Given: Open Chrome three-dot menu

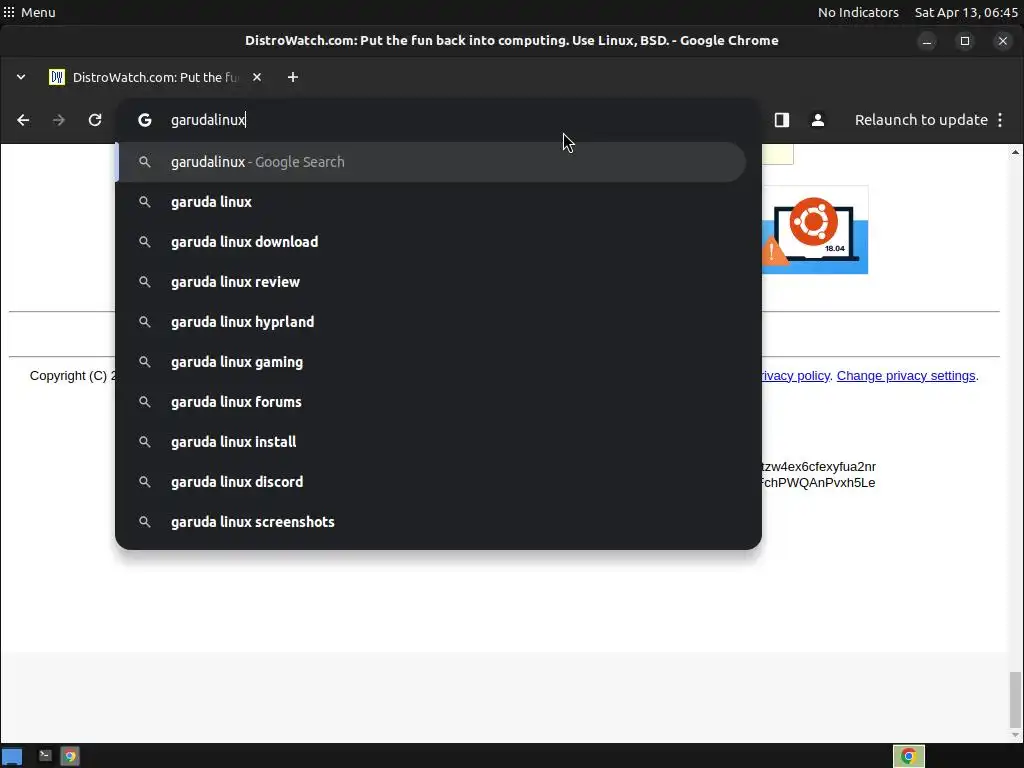Looking at the screenshot, I should tap(1000, 120).
